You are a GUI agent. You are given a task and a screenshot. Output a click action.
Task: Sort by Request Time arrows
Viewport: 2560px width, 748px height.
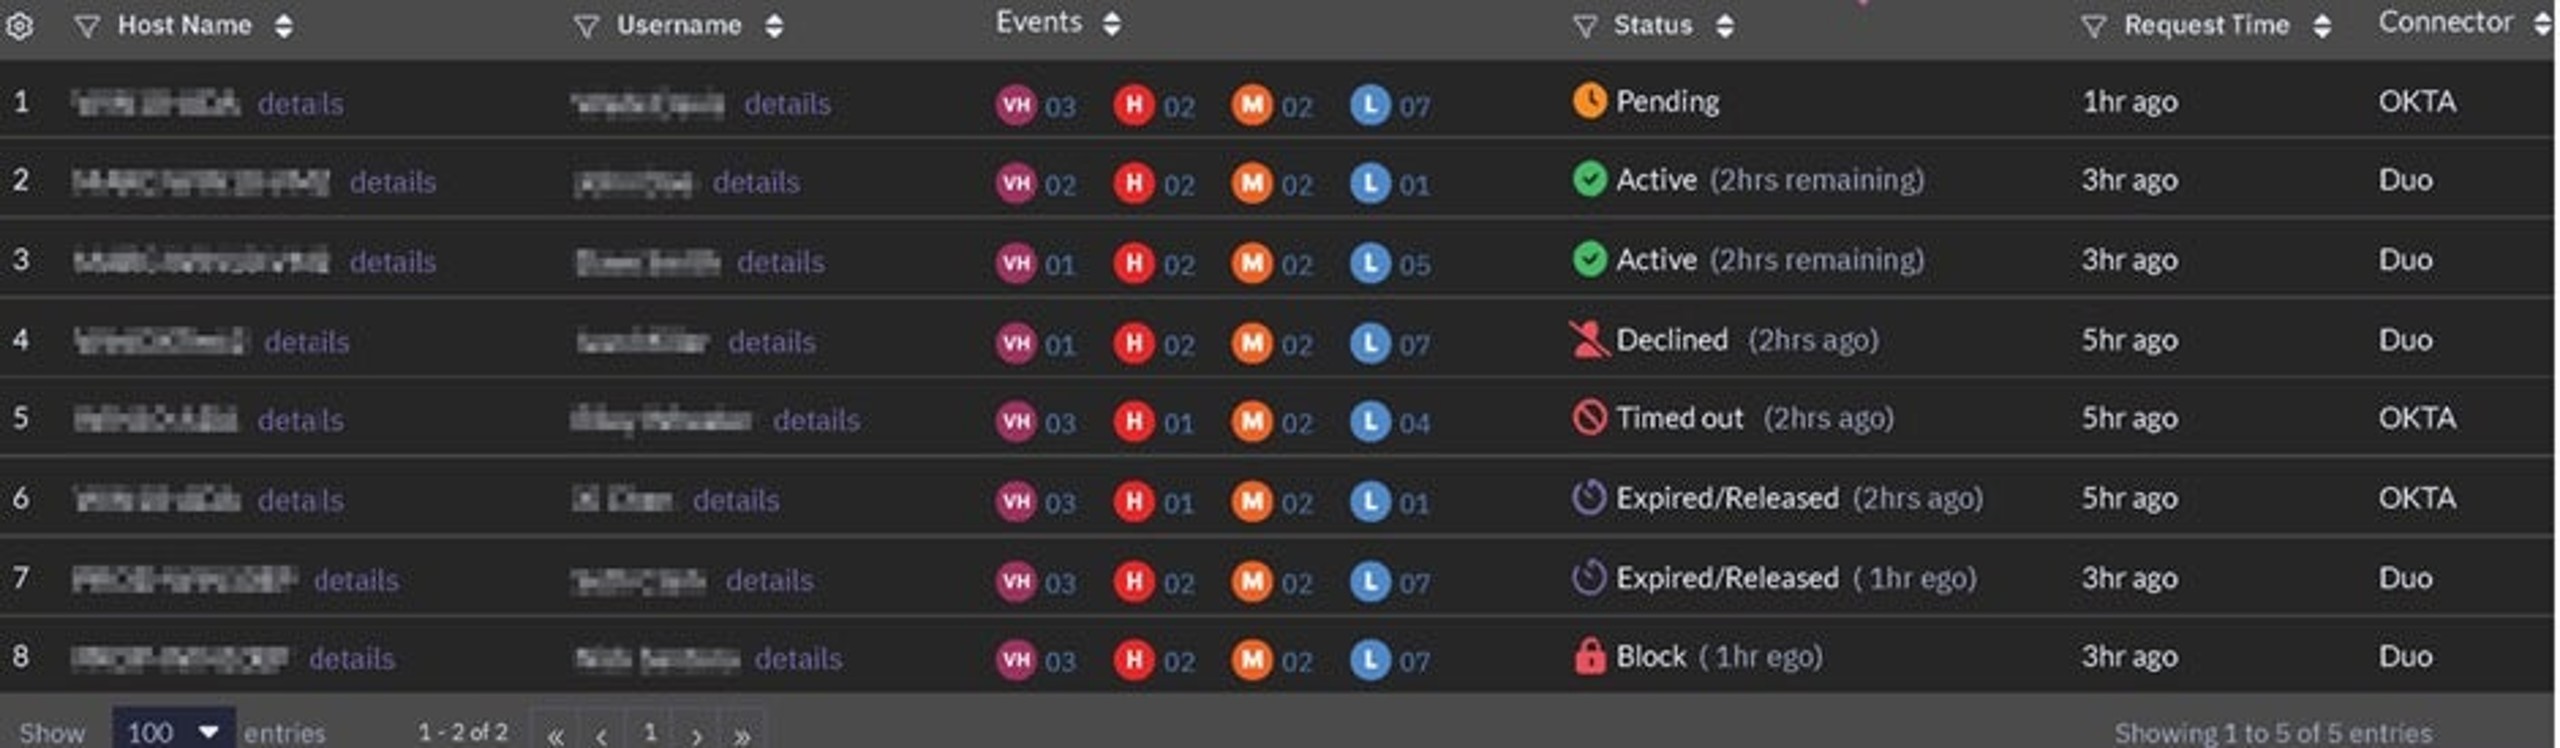click(2323, 25)
